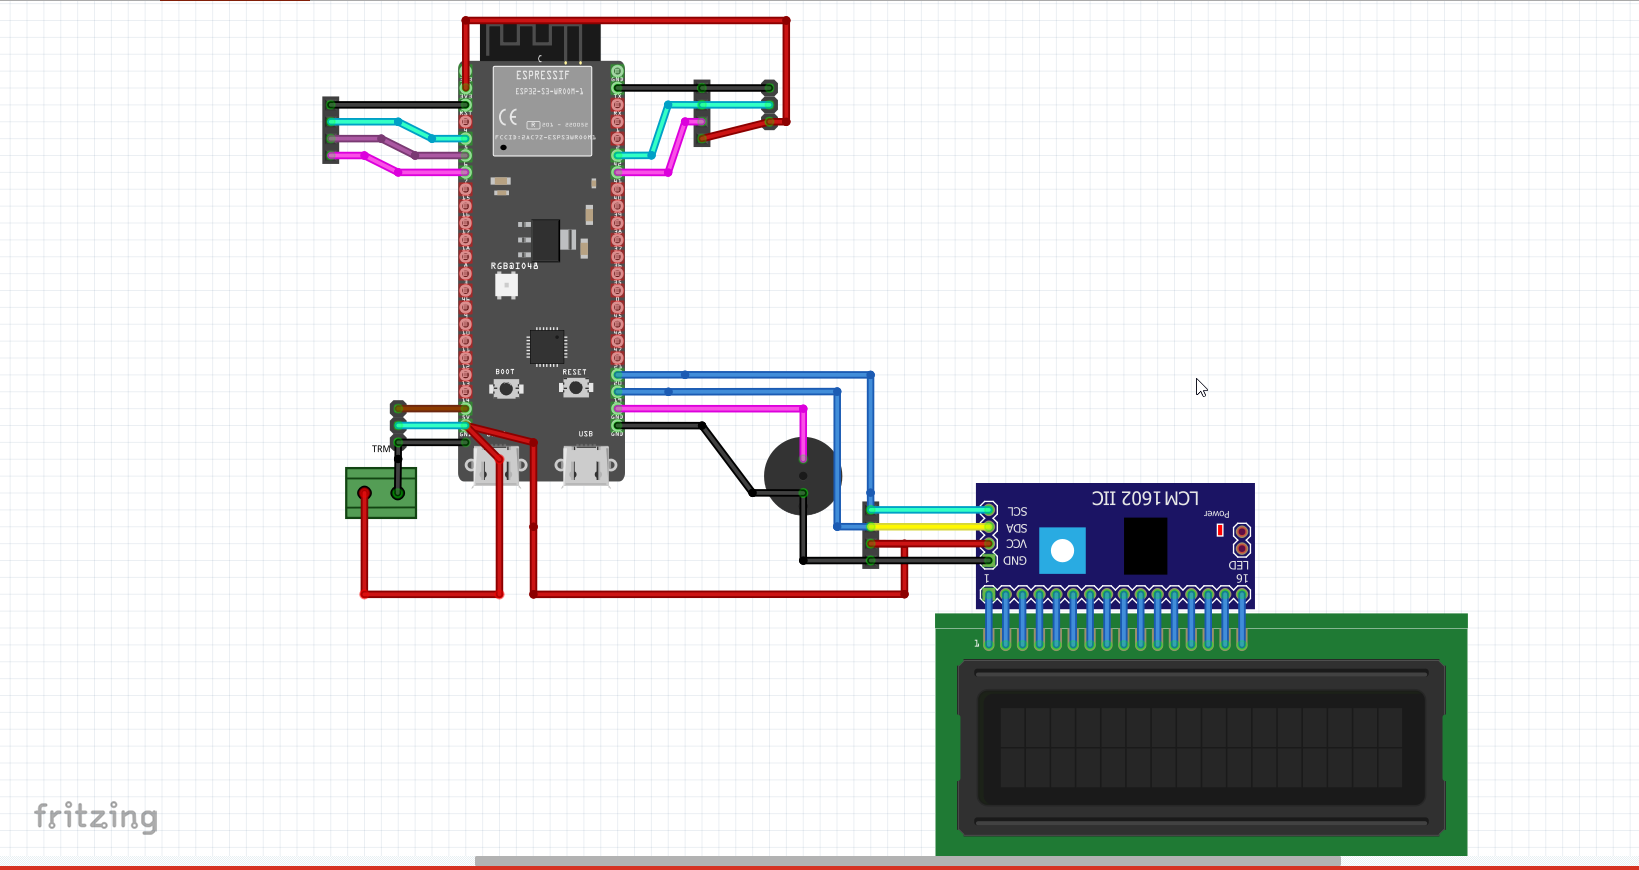1639x870 pixels.
Task: Click the square QFN chip on the ESP32 board
Action: click(x=546, y=346)
